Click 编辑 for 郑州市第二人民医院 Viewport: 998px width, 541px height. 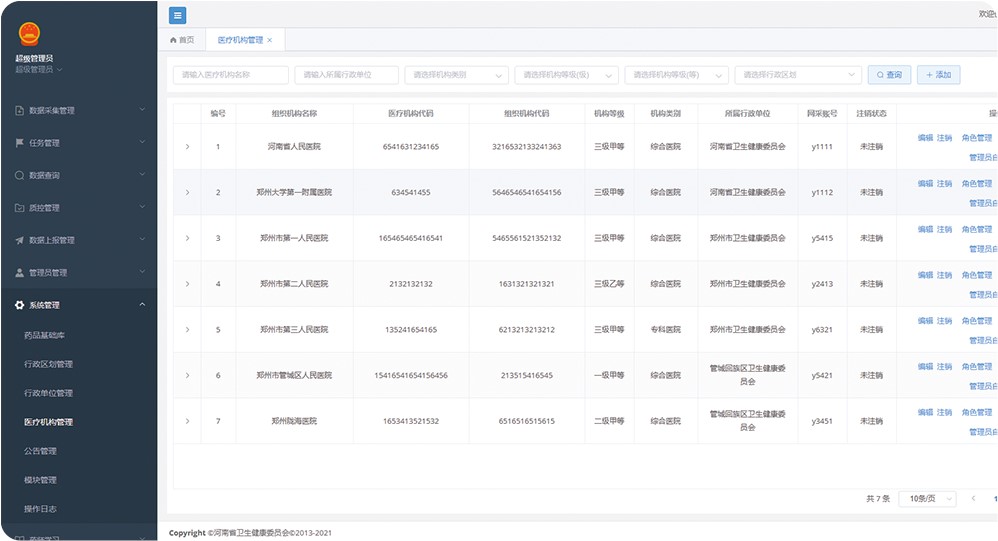click(925, 275)
